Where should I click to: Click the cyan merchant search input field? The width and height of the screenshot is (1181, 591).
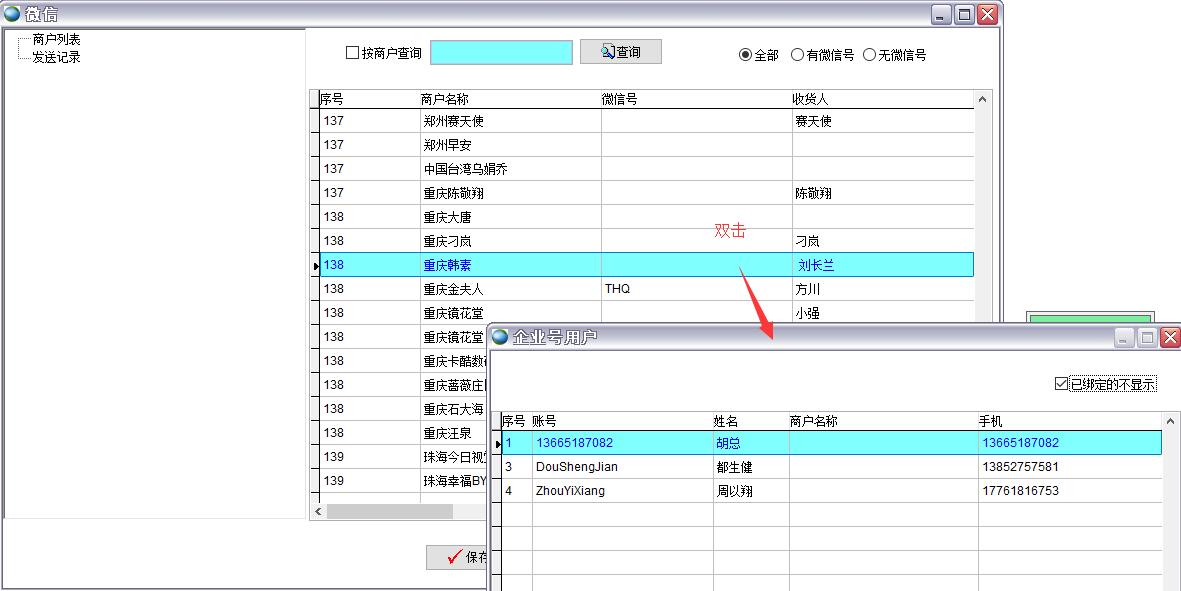[501, 52]
